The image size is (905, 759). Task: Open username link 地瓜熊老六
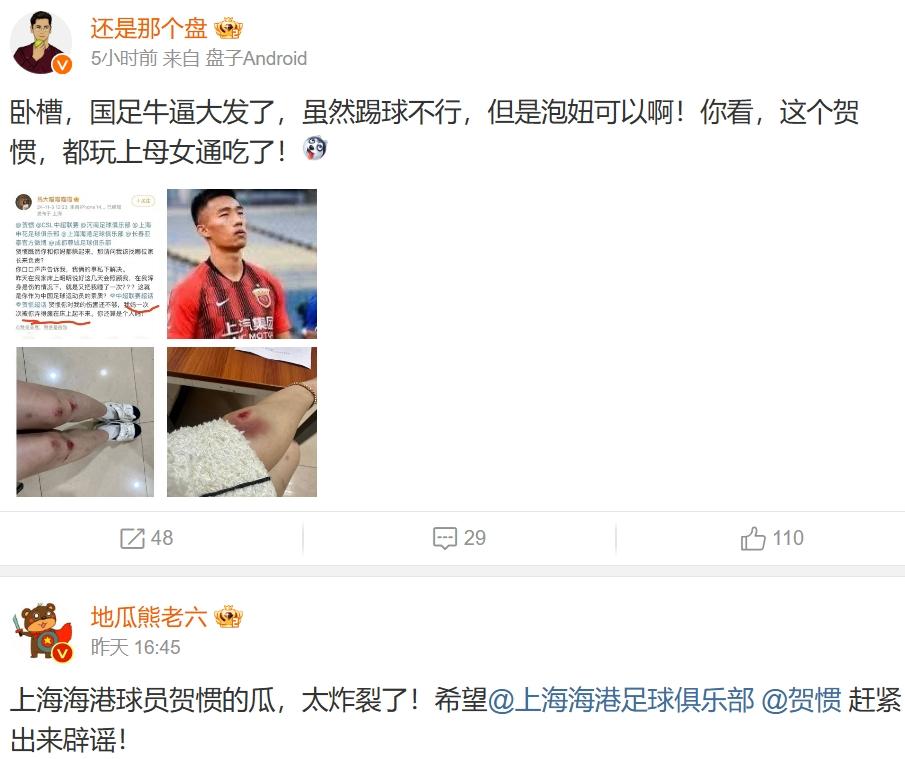pyautogui.click(x=149, y=617)
